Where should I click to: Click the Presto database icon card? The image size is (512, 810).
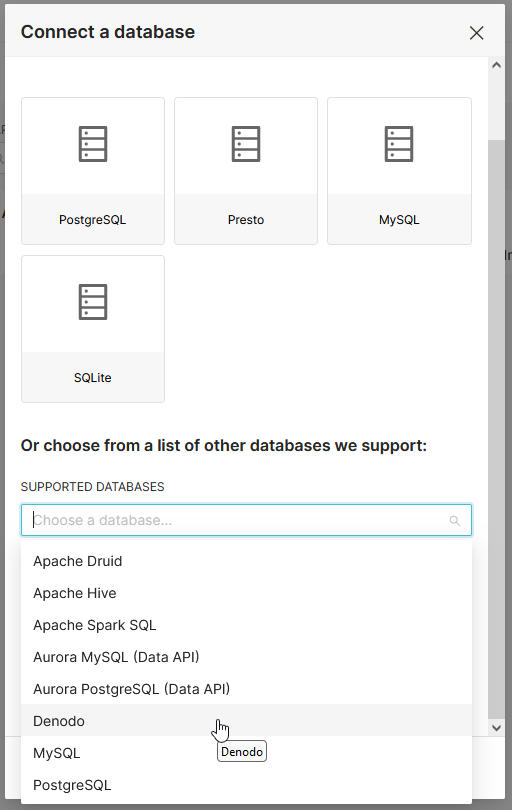[x=246, y=171]
